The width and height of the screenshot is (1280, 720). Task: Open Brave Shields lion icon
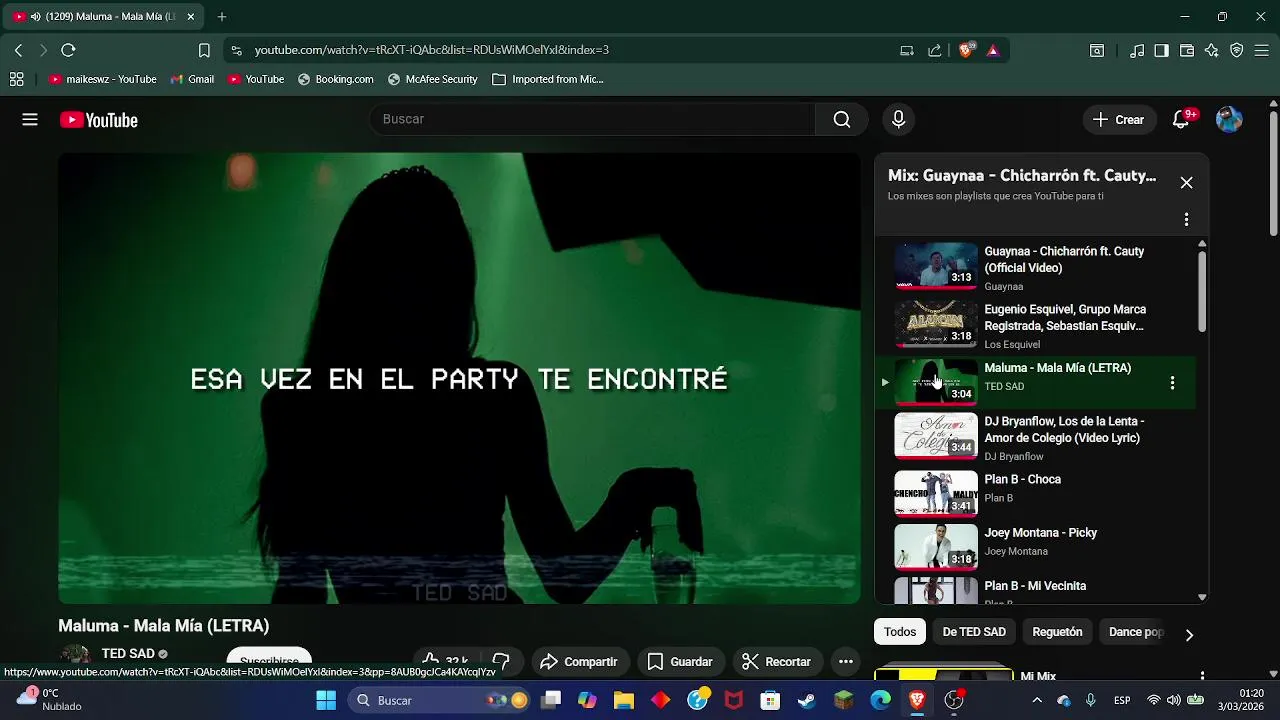pos(966,50)
